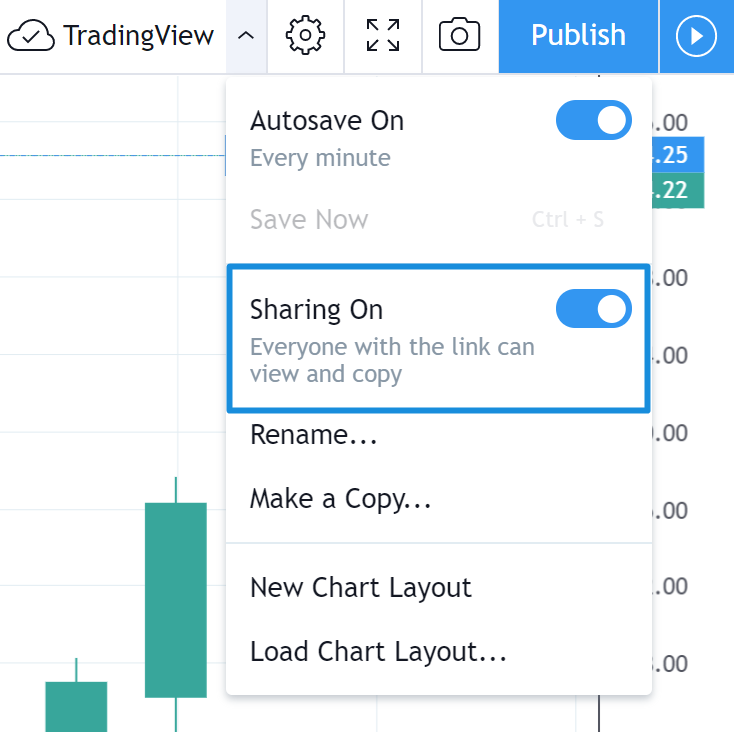Open Load Chart Layout... dialog
Image resolution: width=734 pixels, height=732 pixels.
tap(378, 652)
